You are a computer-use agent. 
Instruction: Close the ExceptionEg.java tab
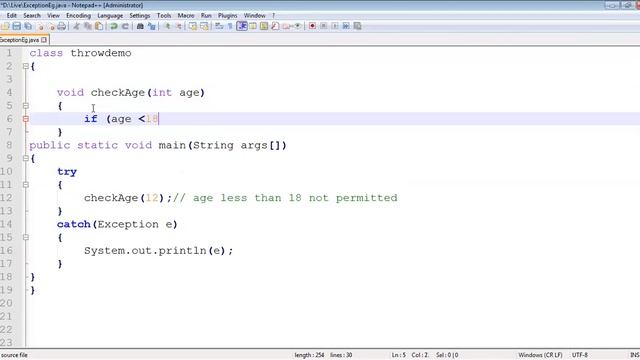[44, 40]
